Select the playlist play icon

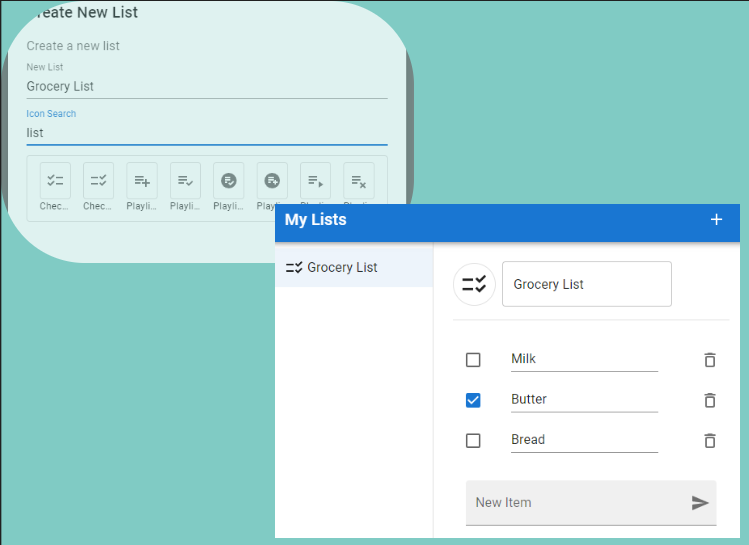click(315, 181)
